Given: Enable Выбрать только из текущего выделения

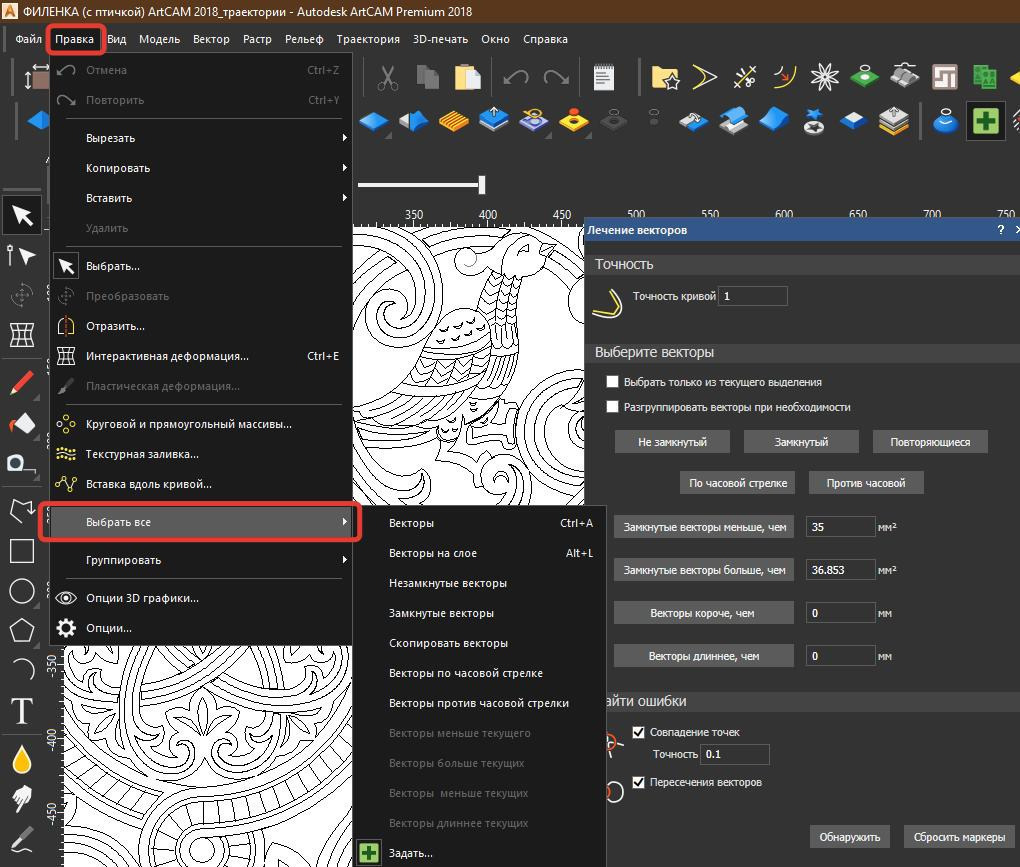Looking at the screenshot, I should 612,382.
